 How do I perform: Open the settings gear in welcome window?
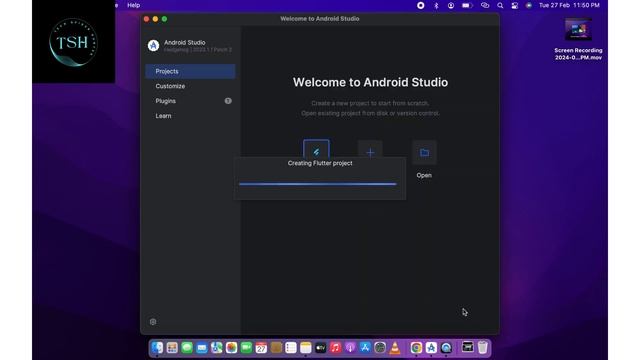(153, 322)
